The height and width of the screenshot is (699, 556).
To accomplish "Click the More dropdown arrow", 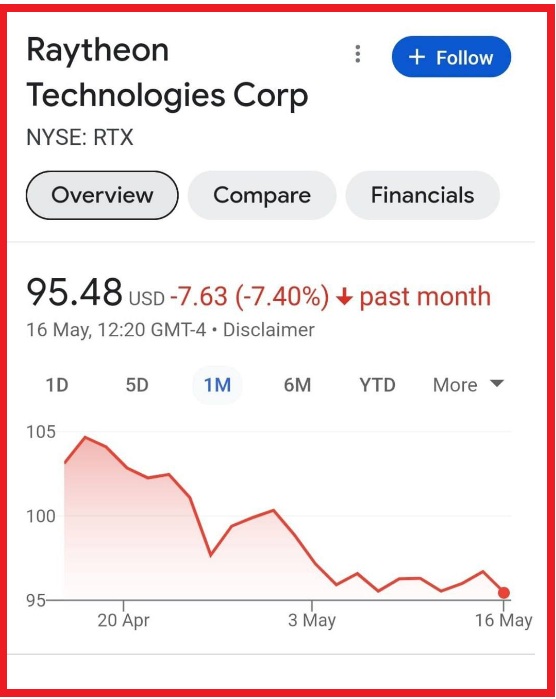I will [496, 383].
